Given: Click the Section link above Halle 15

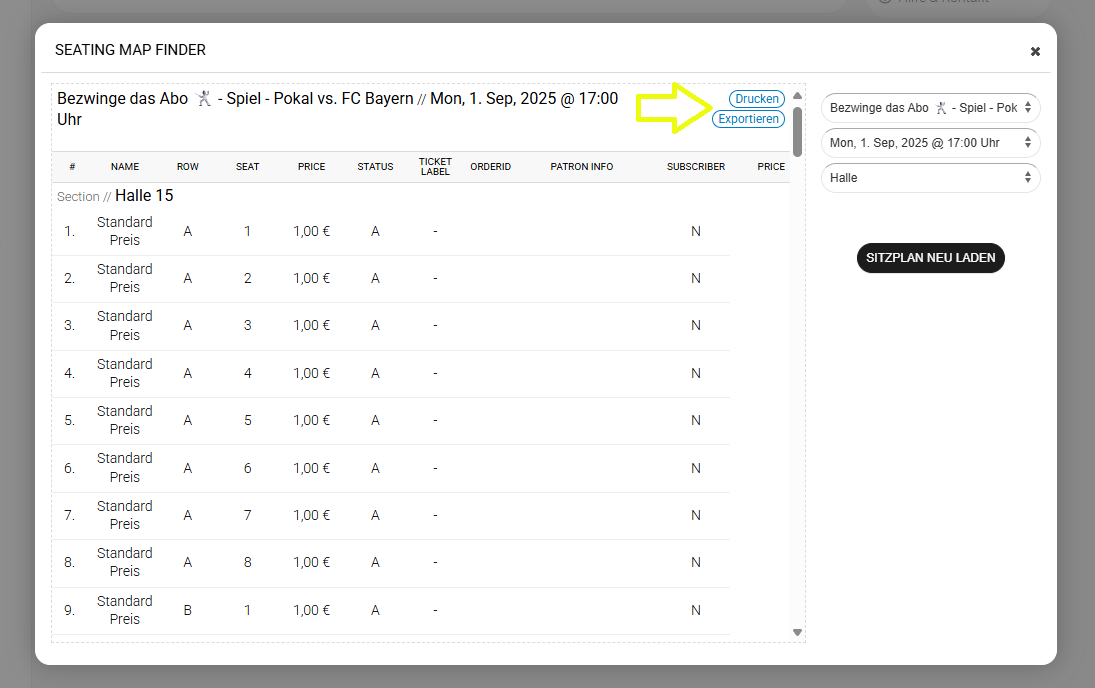Looking at the screenshot, I should click(x=78, y=197).
